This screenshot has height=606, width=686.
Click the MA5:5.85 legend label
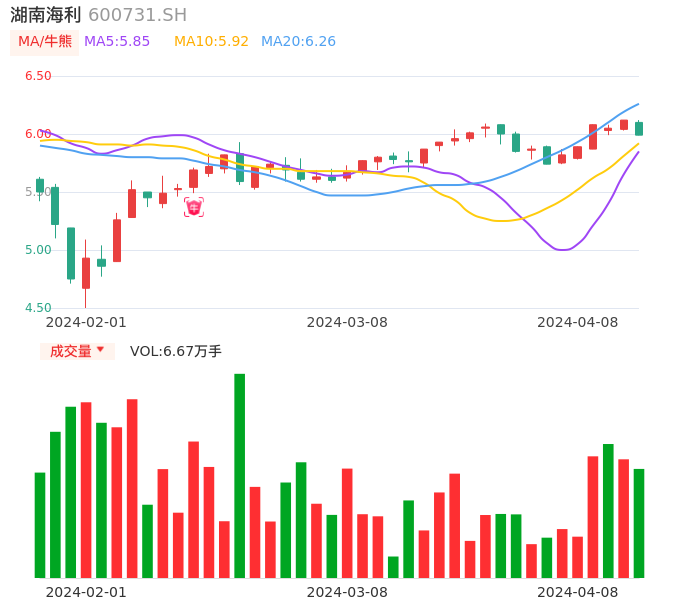pyautogui.click(x=117, y=42)
